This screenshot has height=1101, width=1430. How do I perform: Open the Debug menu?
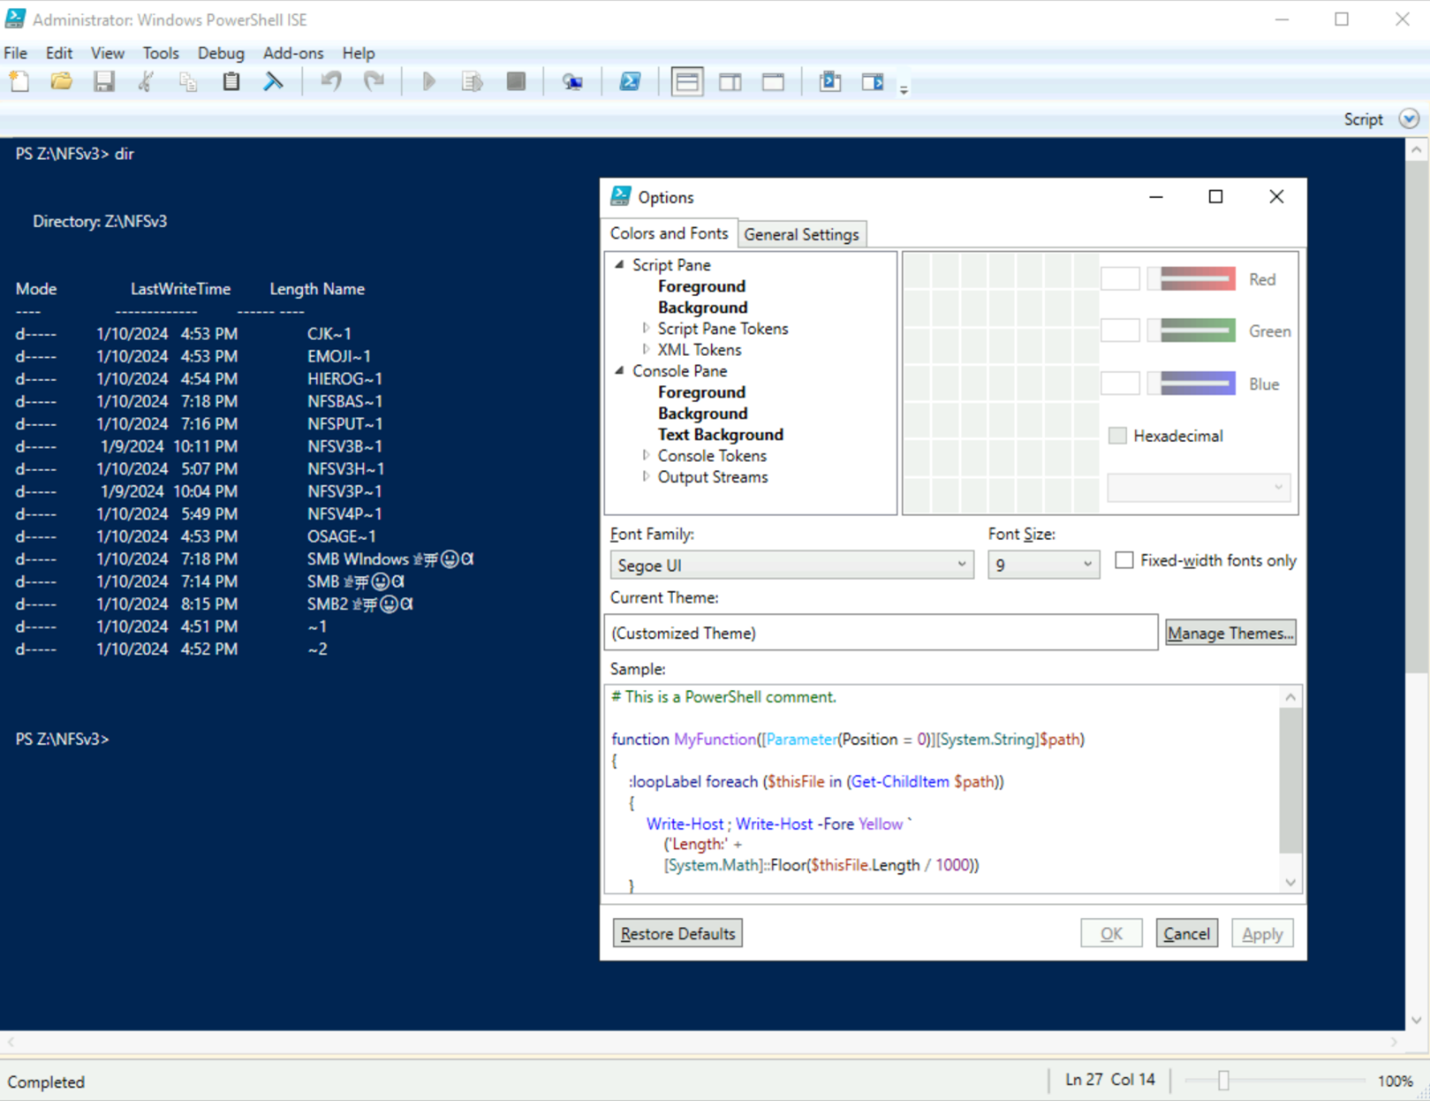click(220, 53)
